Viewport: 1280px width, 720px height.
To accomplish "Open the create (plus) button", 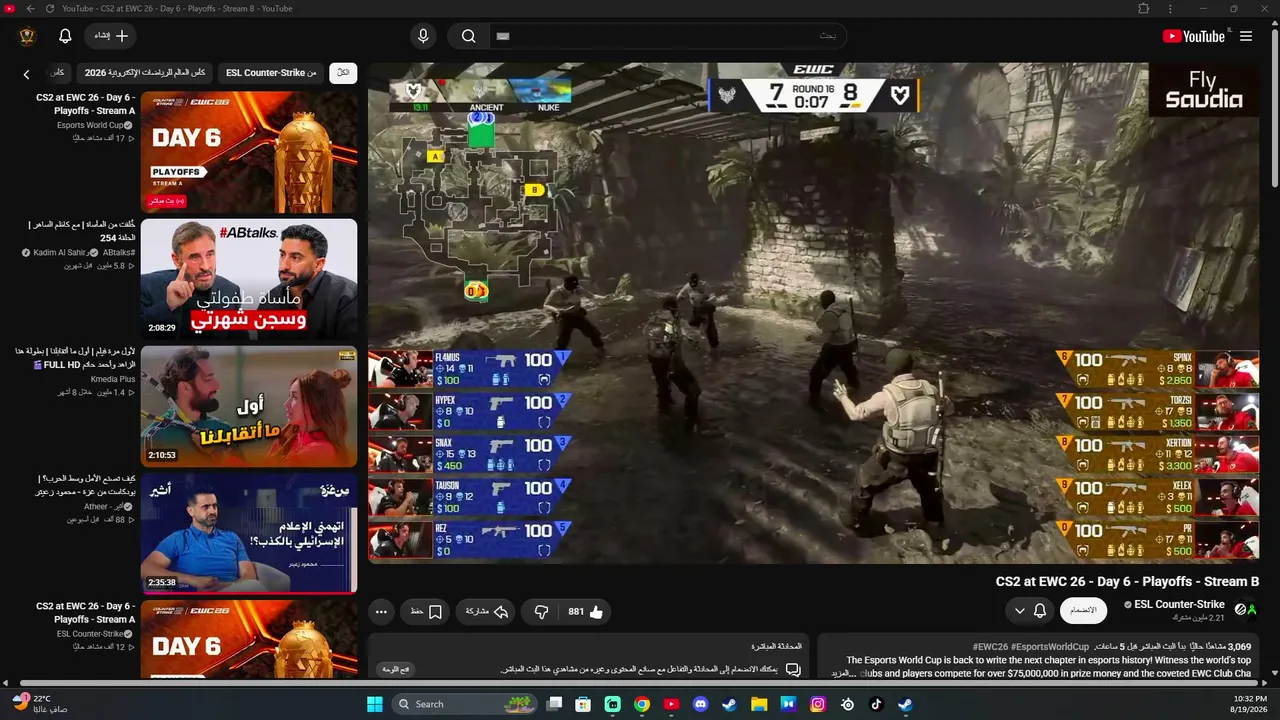I will pyautogui.click(x=110, y=36).
